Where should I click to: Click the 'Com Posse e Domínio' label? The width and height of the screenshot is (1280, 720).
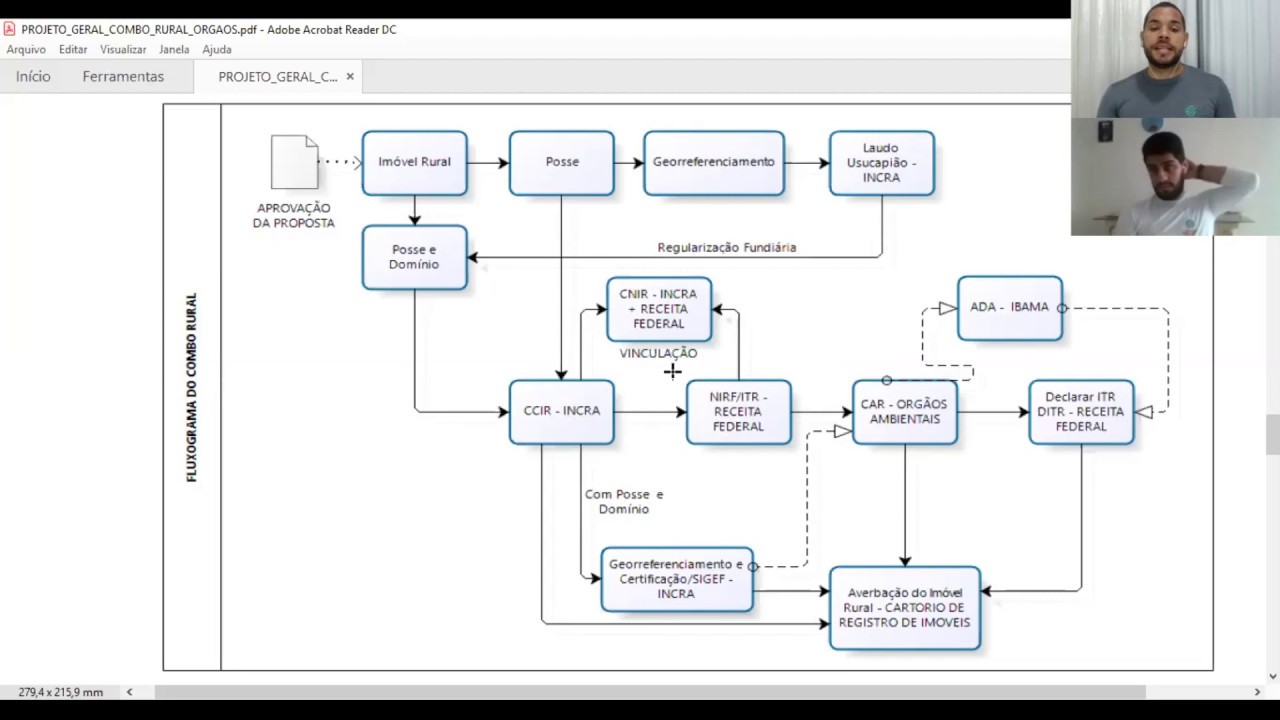click(x=624, y=502)
